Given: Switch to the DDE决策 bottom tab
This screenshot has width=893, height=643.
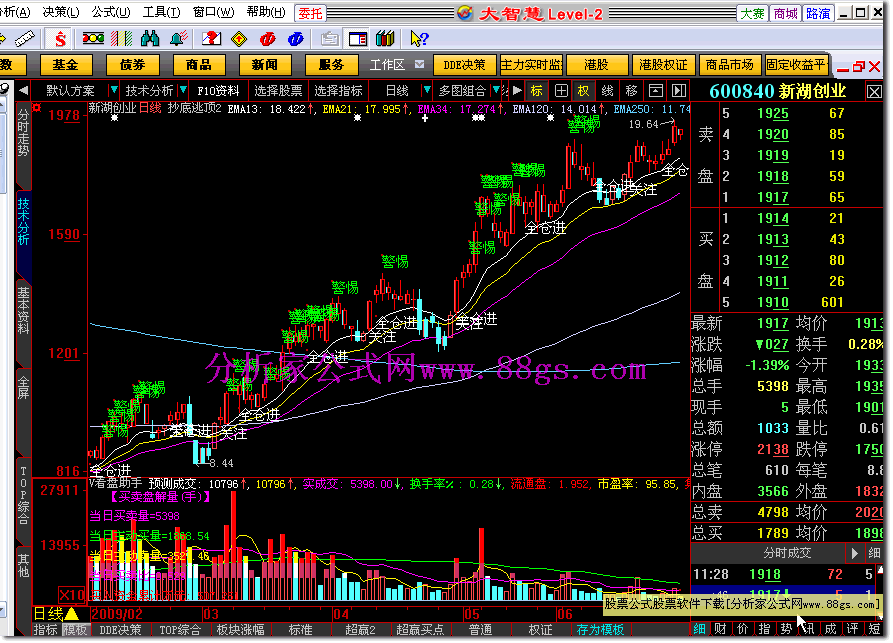Looking at the screenshot, I should (120, 629).
